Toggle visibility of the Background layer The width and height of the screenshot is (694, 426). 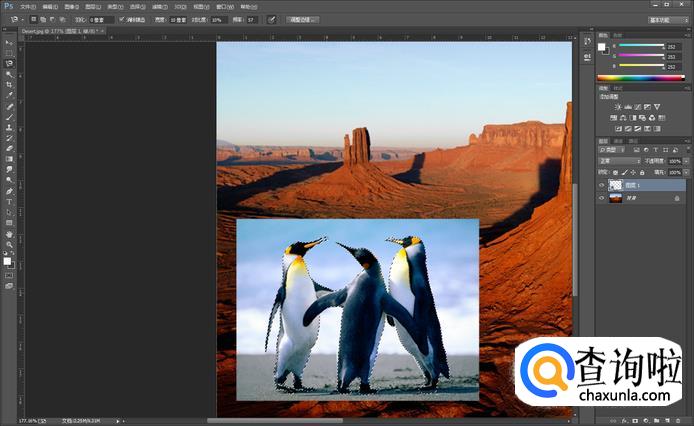tap(602, 198)
